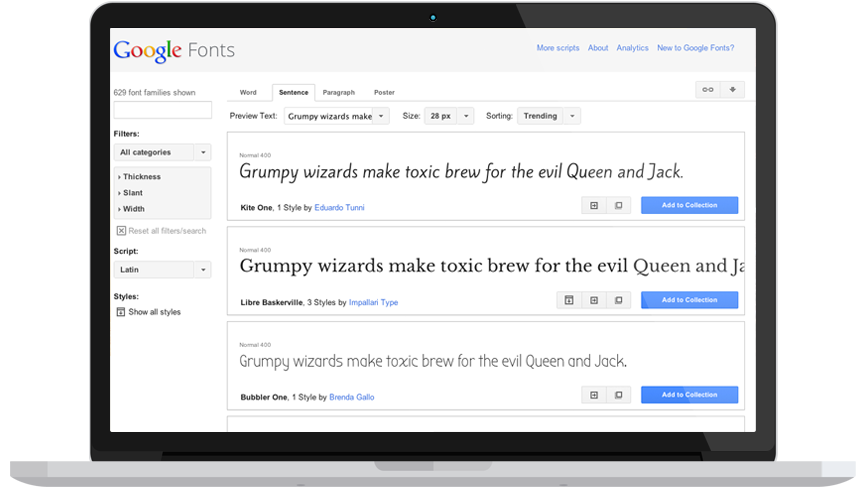Expand the Width filter
This screenshot has height=494, width=865.
(131, 209)
